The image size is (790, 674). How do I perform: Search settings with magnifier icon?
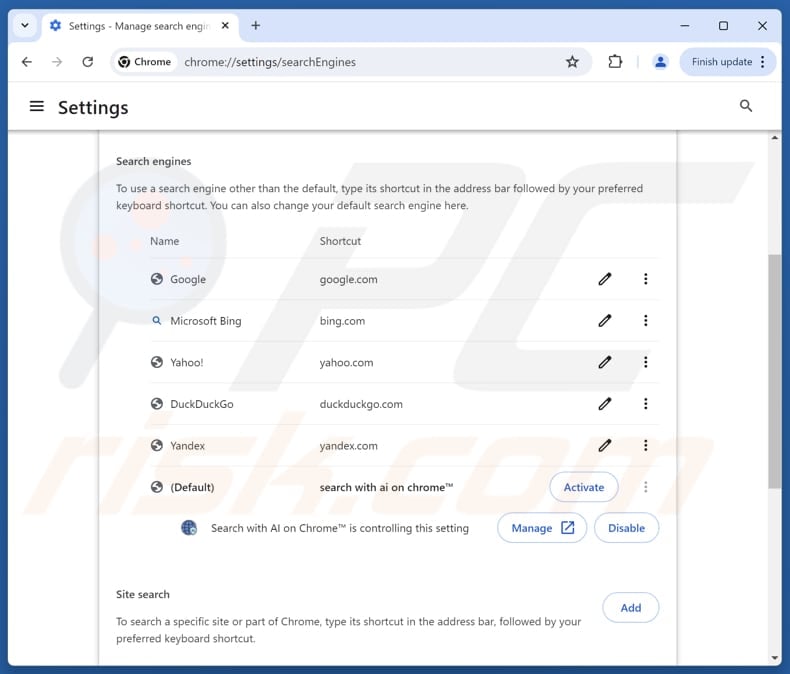(x=746, y=106)
